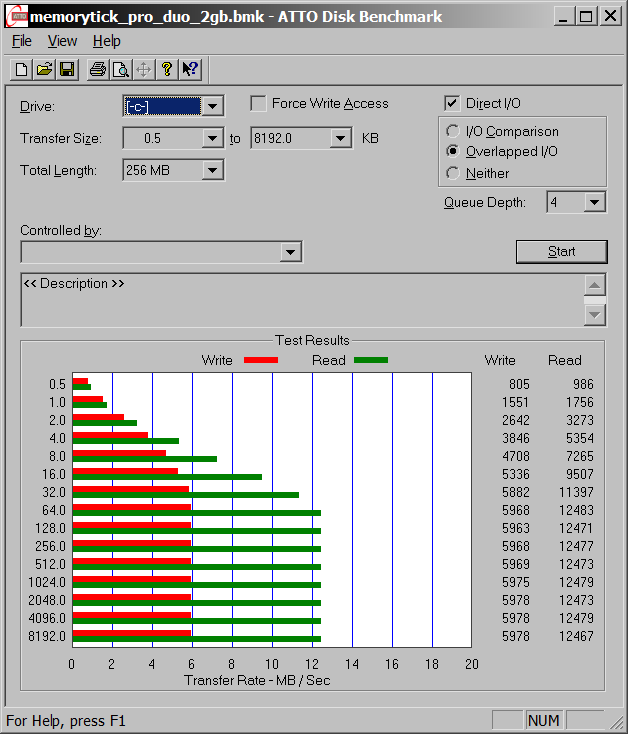Click the yellow question mark About icon
628x734 pixels.
coord(167,69)
